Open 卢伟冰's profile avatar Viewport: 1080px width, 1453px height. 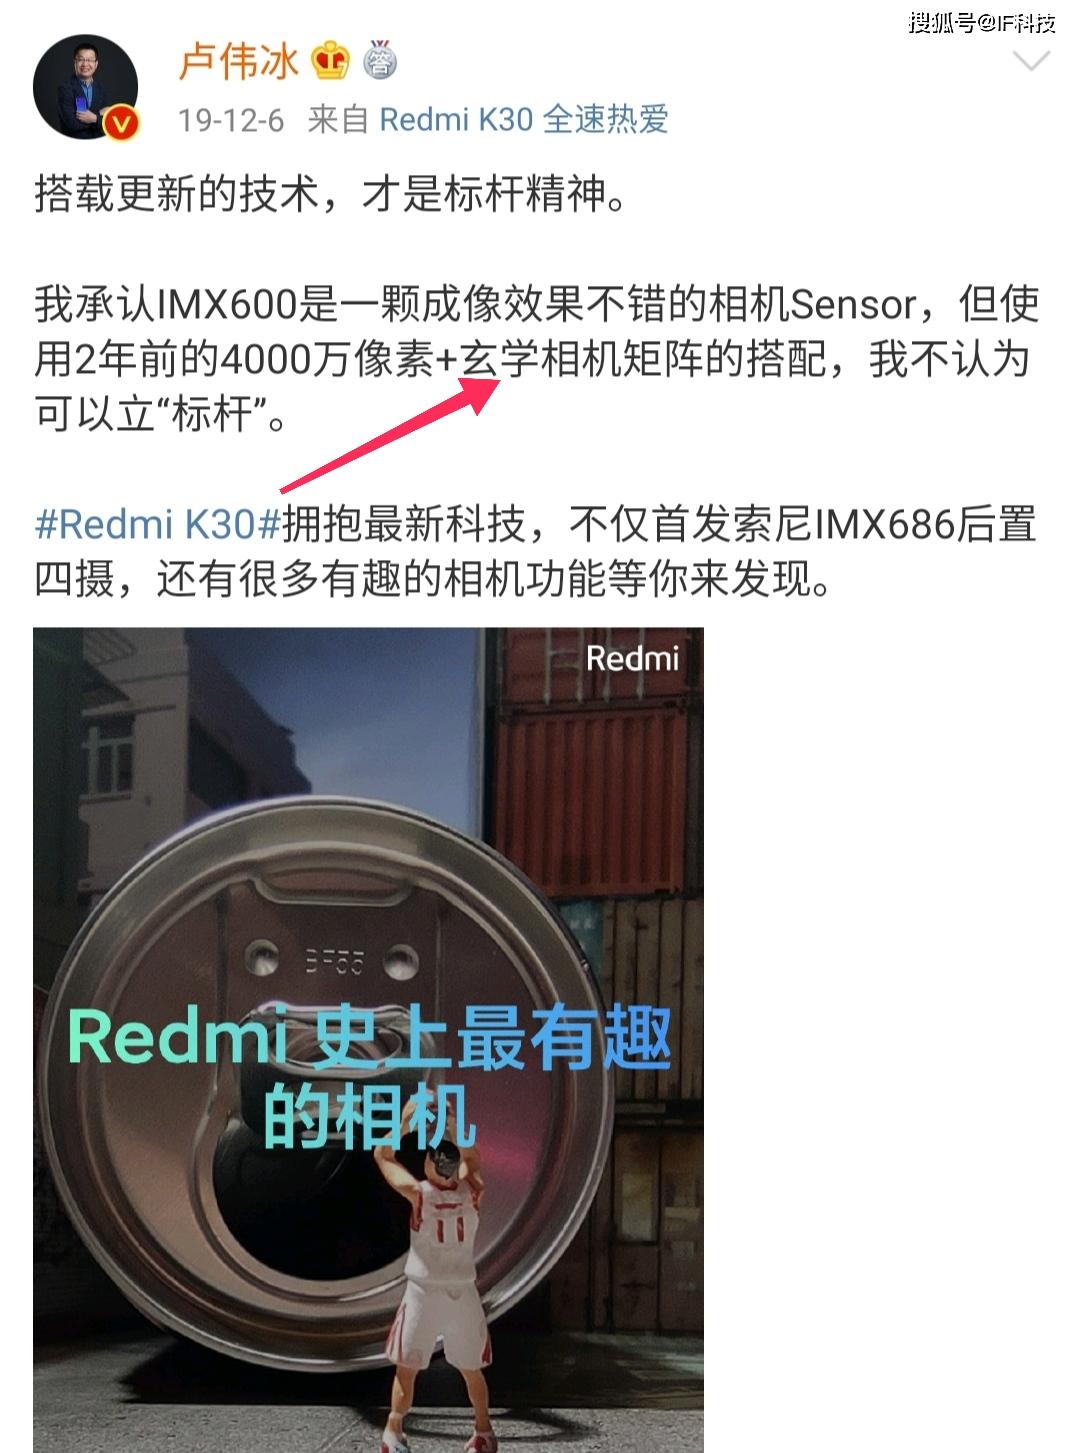point(85,87)
